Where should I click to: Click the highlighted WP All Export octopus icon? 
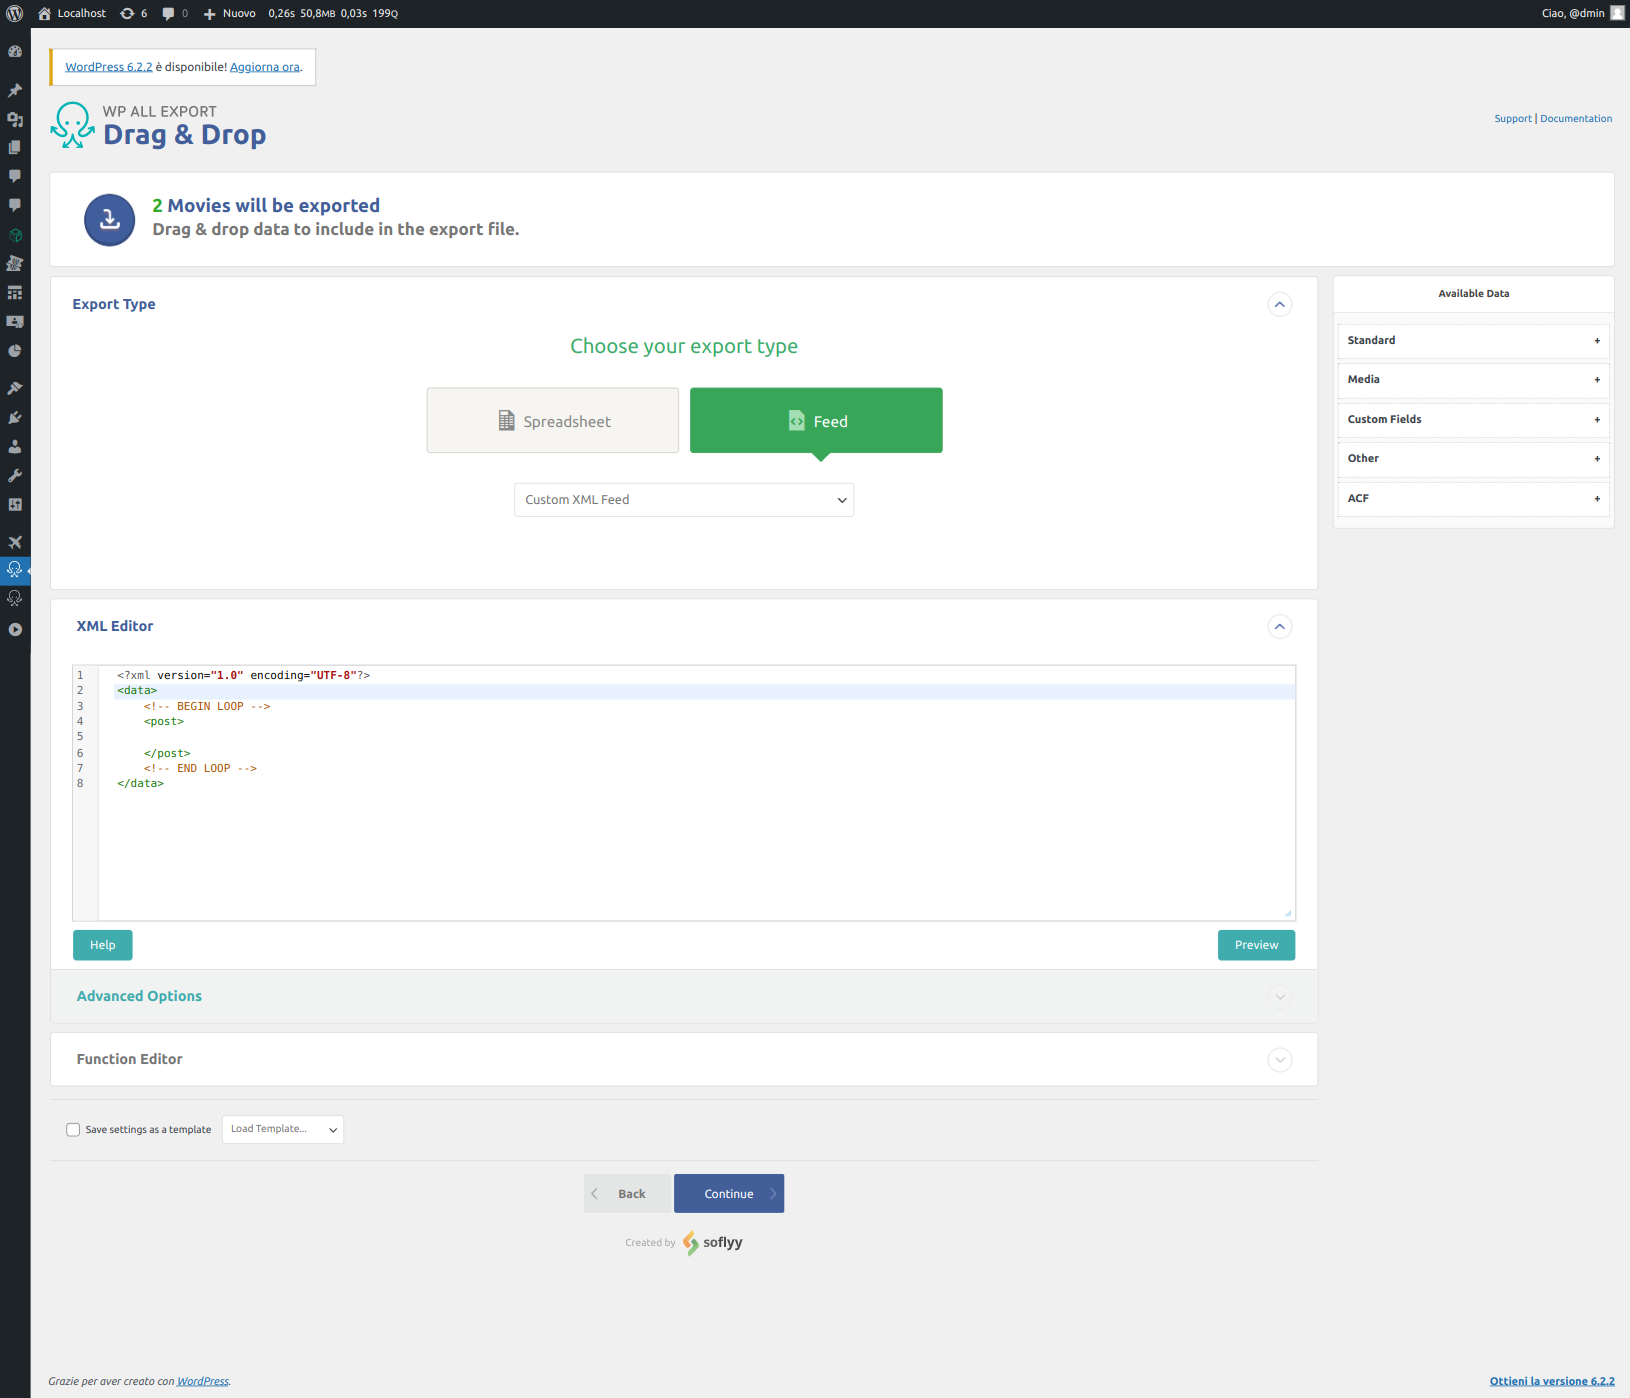tap(15, 570)
